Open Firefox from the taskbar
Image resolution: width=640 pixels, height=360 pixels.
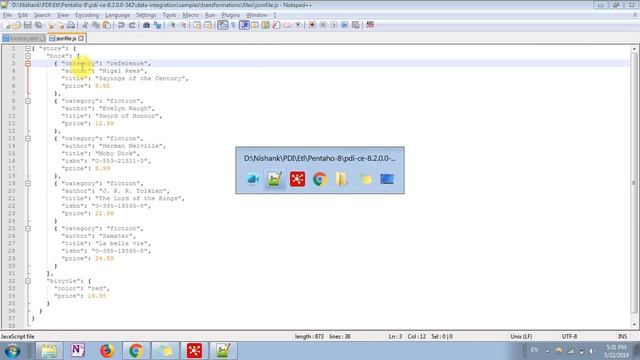[107, 351]
